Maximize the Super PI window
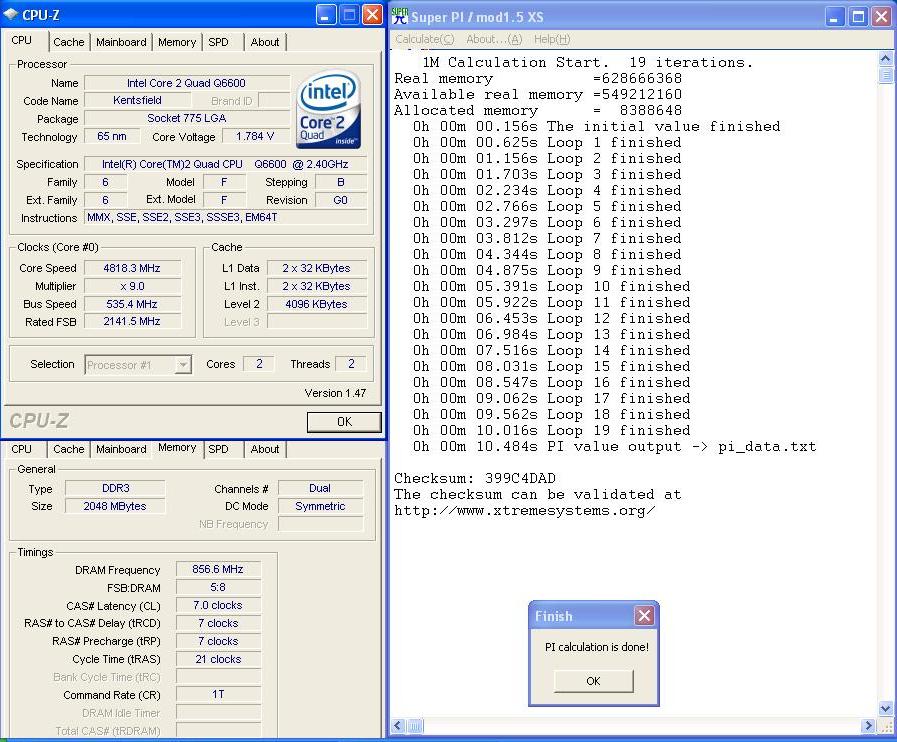 (858, 17)
